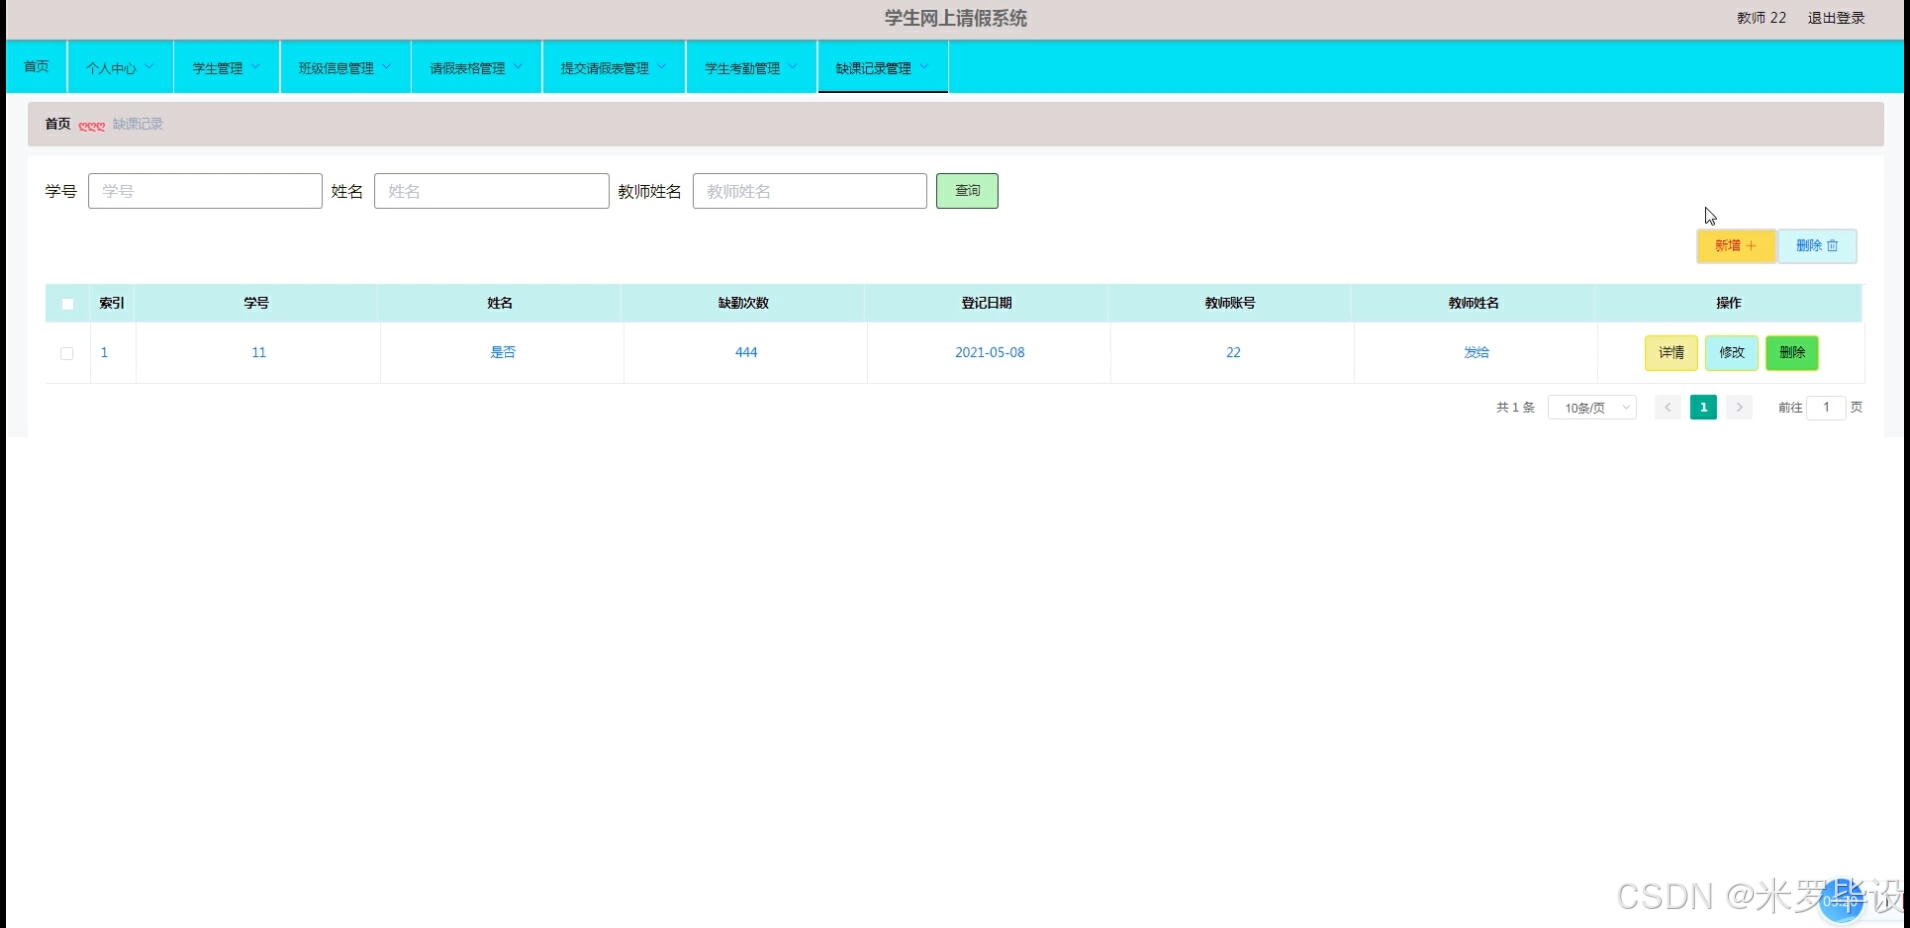This screenshot has width=1910, height=928.
Task: Click the green 删除 button in row 1
Action: 1792,353
